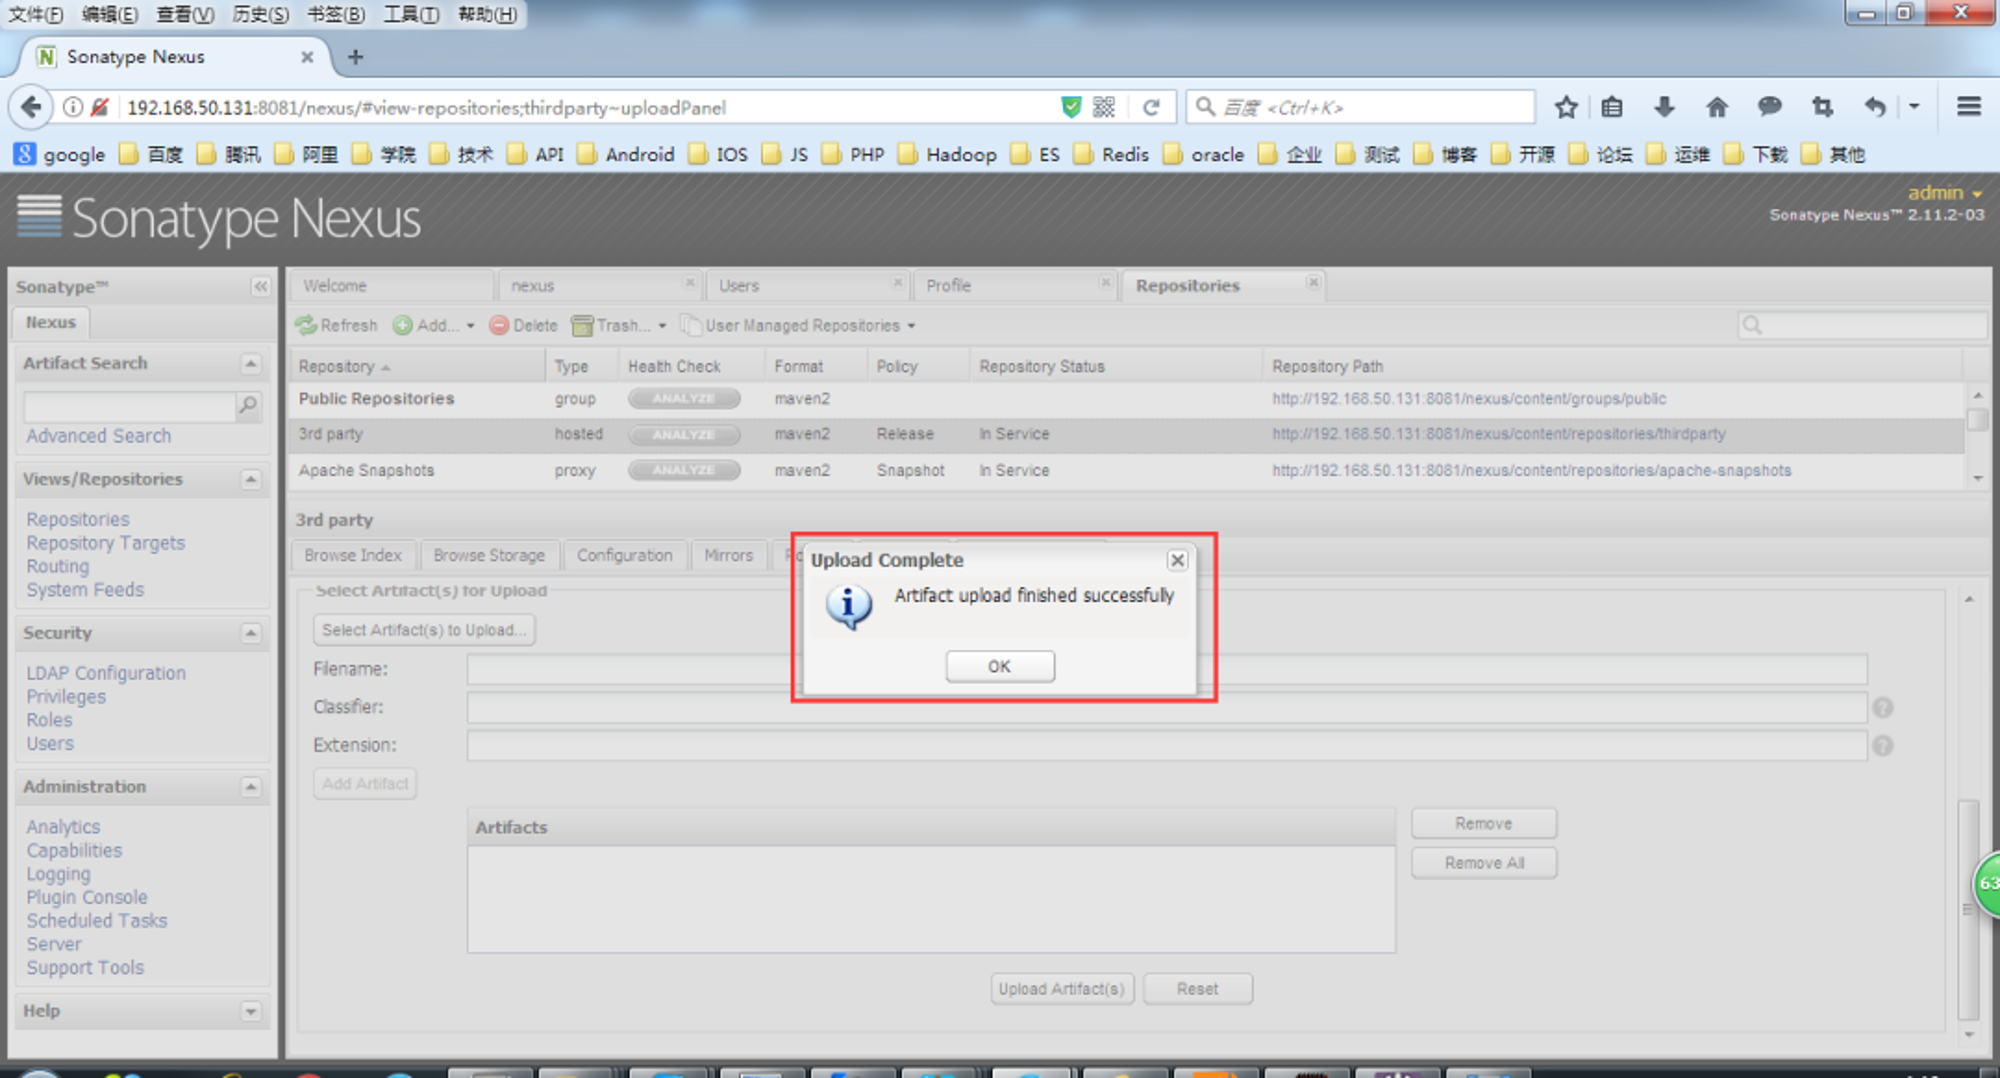Image resolution: width=2000 pixels, height=1078 pixels.
Task: Go to the browser home icon
Action: click(1717, 107)
